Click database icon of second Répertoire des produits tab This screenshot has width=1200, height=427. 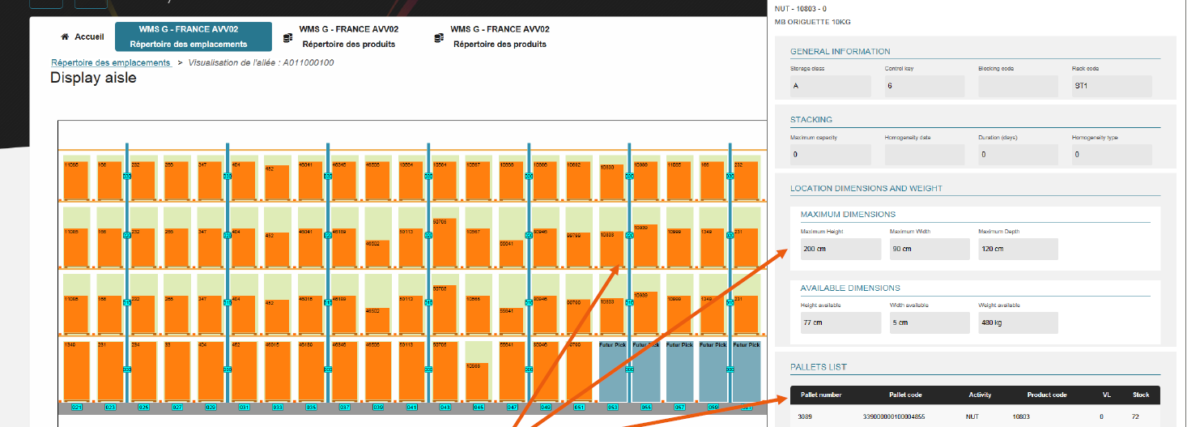[x=438, y=38]
